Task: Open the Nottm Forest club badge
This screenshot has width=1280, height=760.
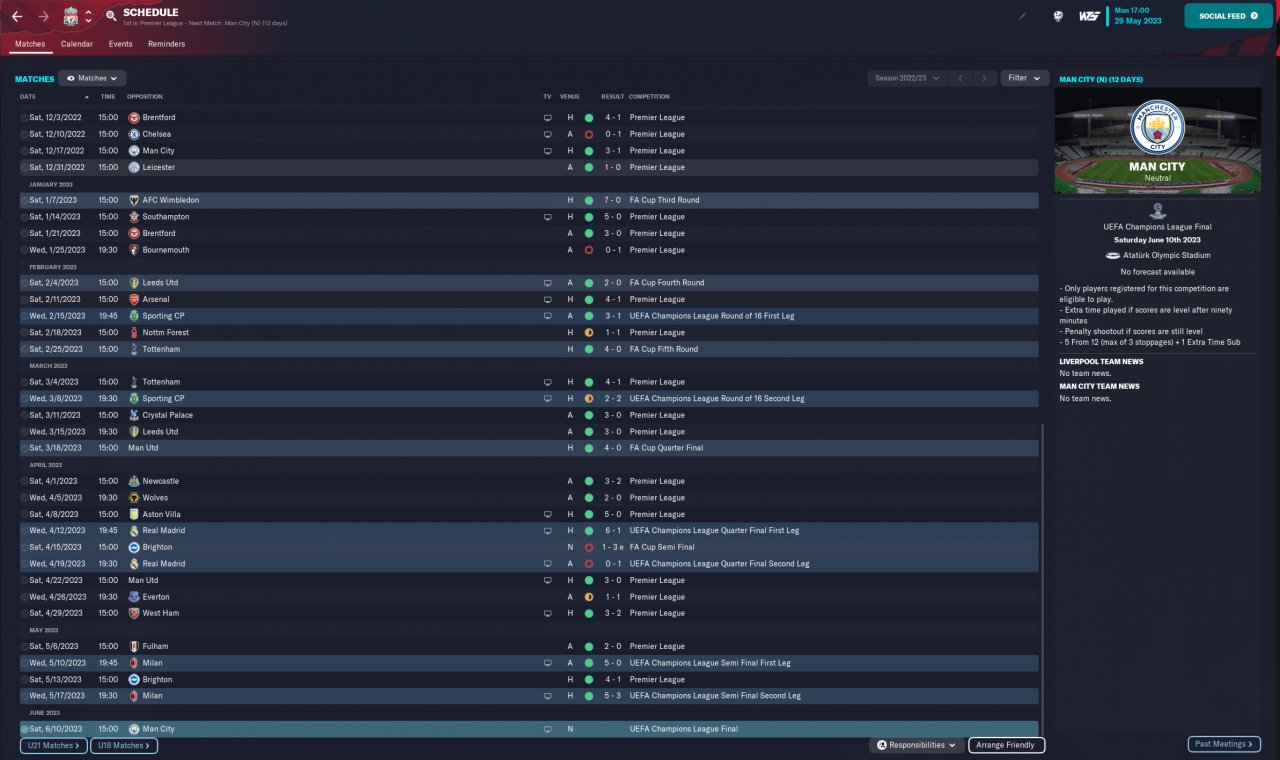Action: tap(134, 332)
